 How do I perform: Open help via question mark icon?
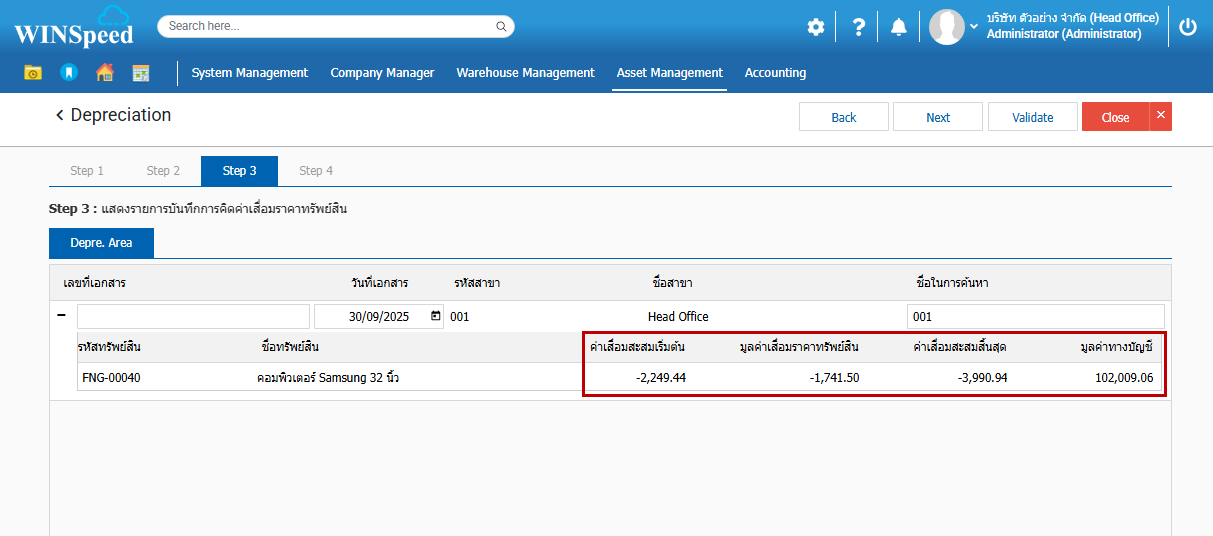(858, 27)
